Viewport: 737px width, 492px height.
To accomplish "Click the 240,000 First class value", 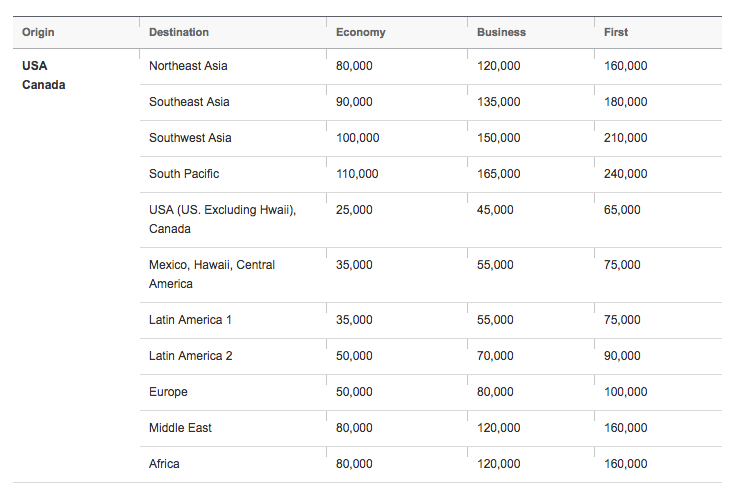I will (626, 174).
